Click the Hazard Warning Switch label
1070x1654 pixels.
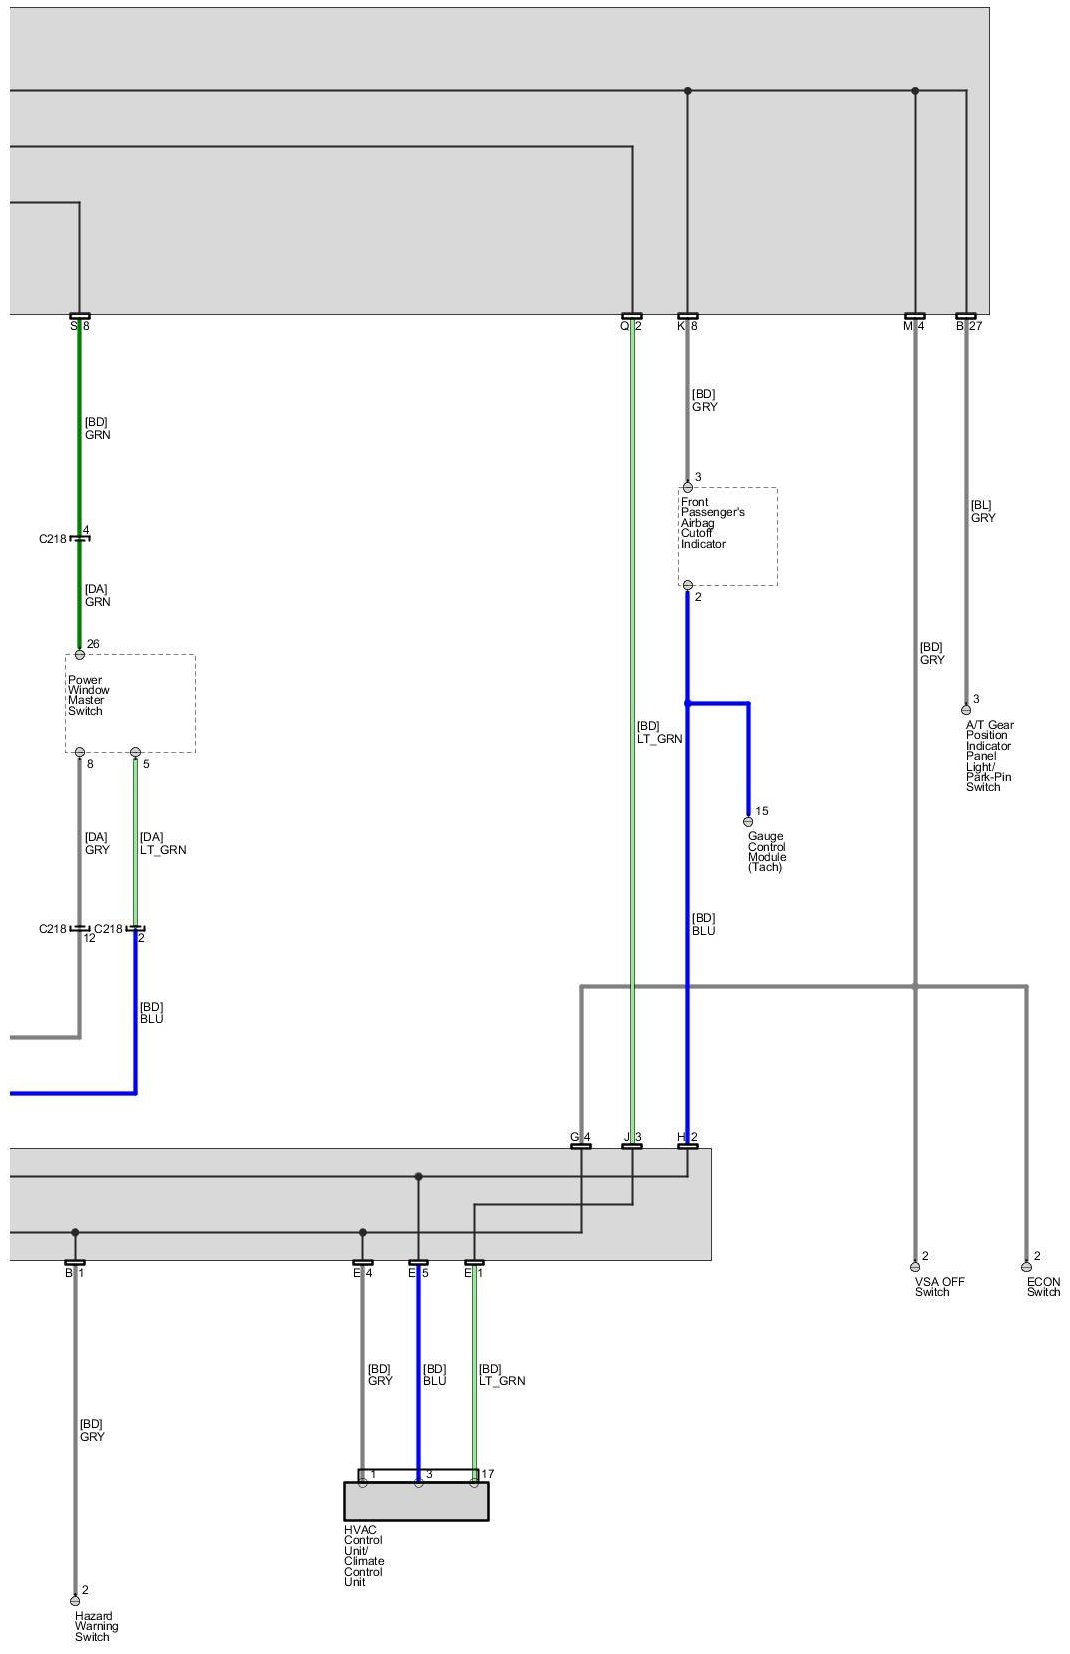[96, 1626]
